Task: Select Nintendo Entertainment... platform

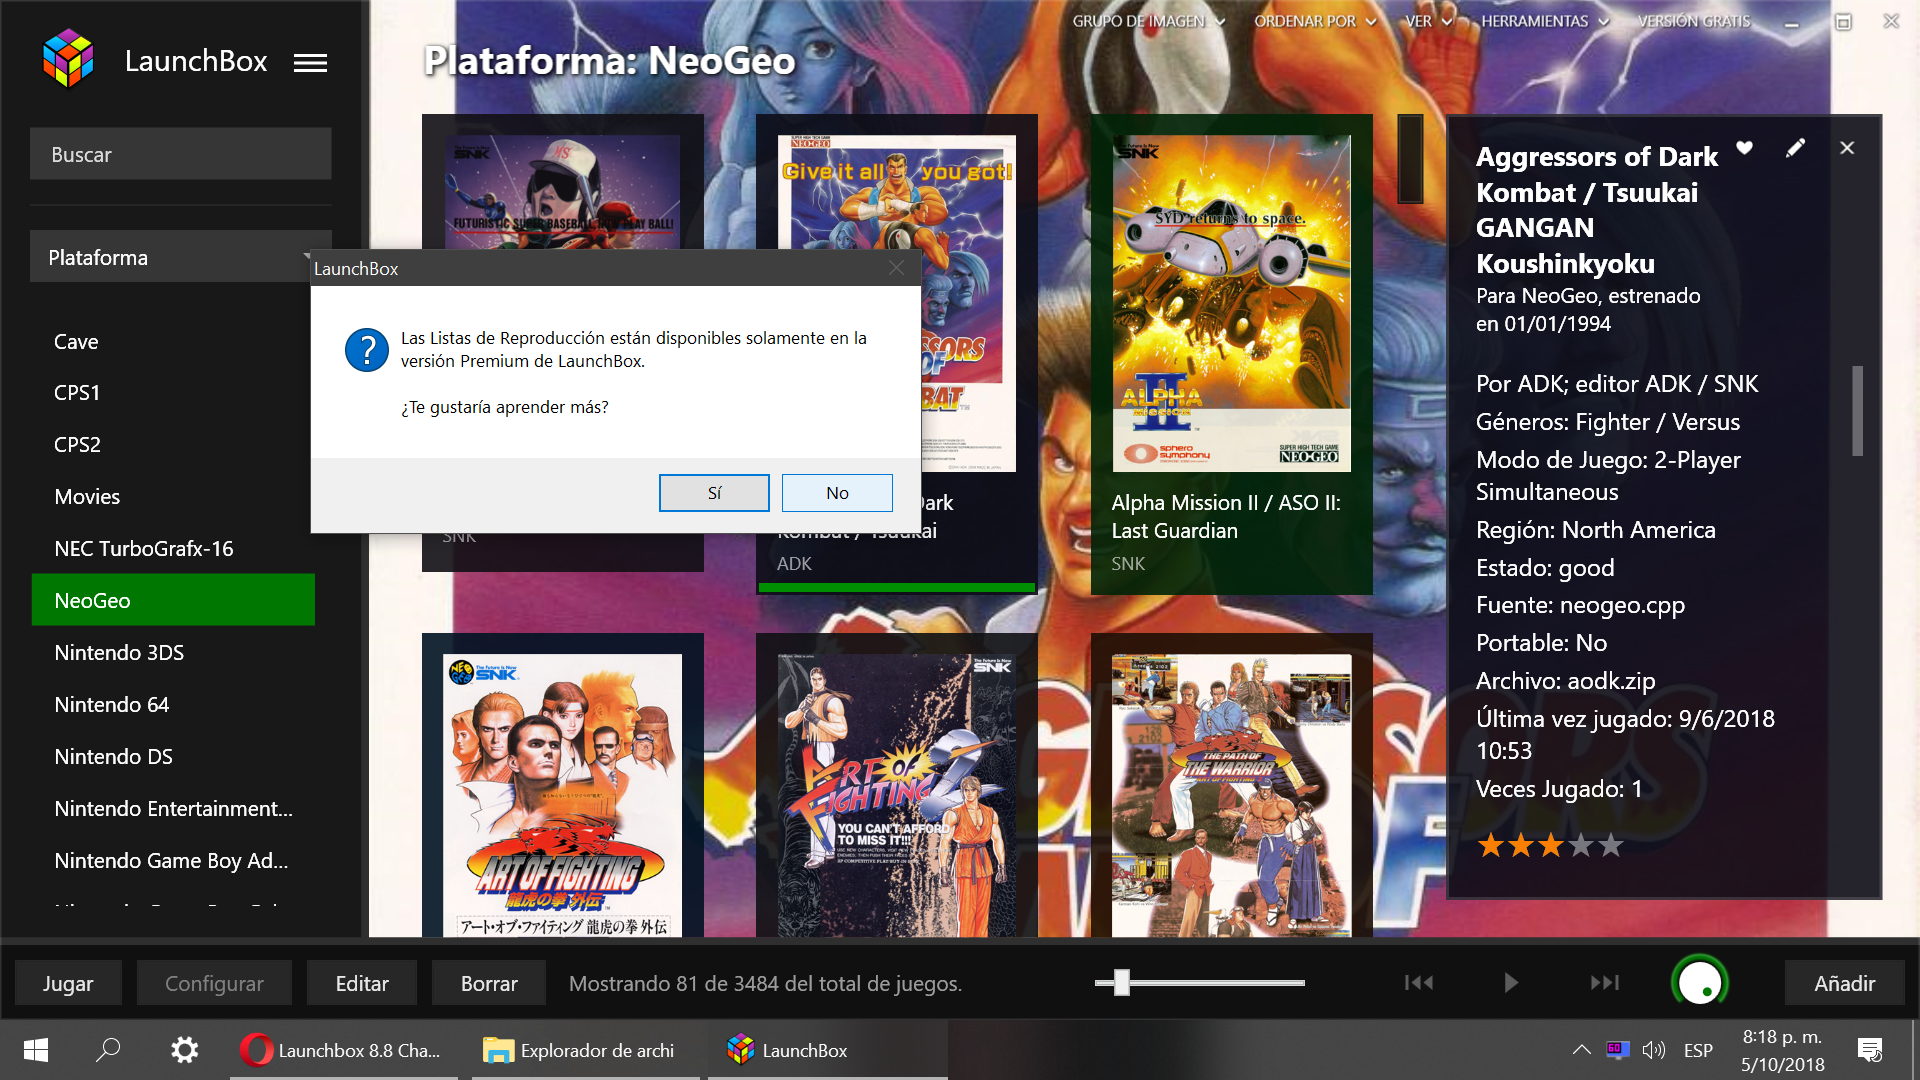Action: [173, 808]
